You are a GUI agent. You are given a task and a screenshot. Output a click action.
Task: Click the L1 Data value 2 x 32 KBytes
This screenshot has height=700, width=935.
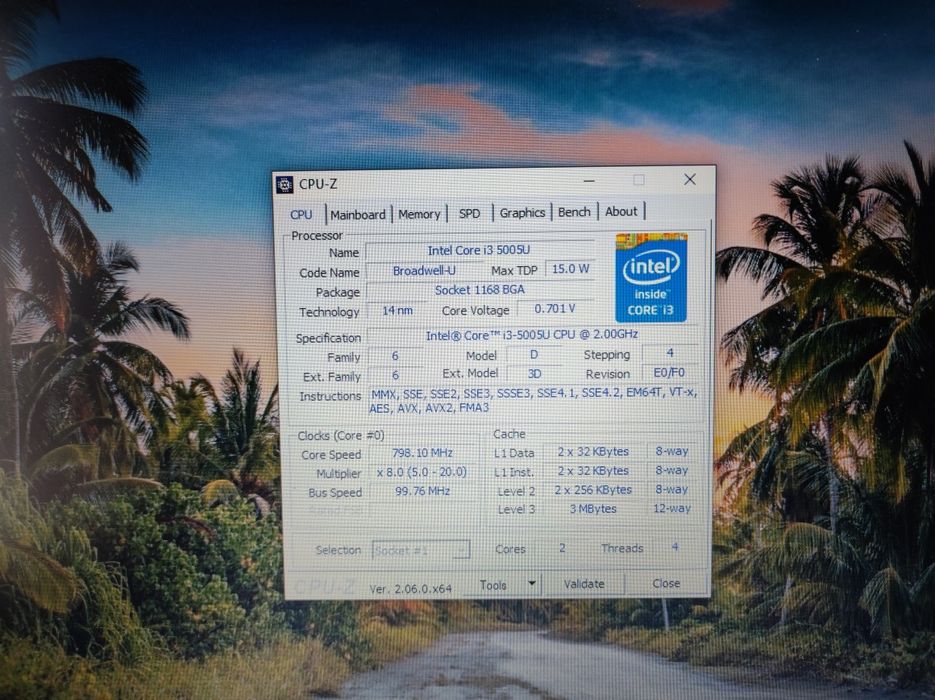click(593, 452)
